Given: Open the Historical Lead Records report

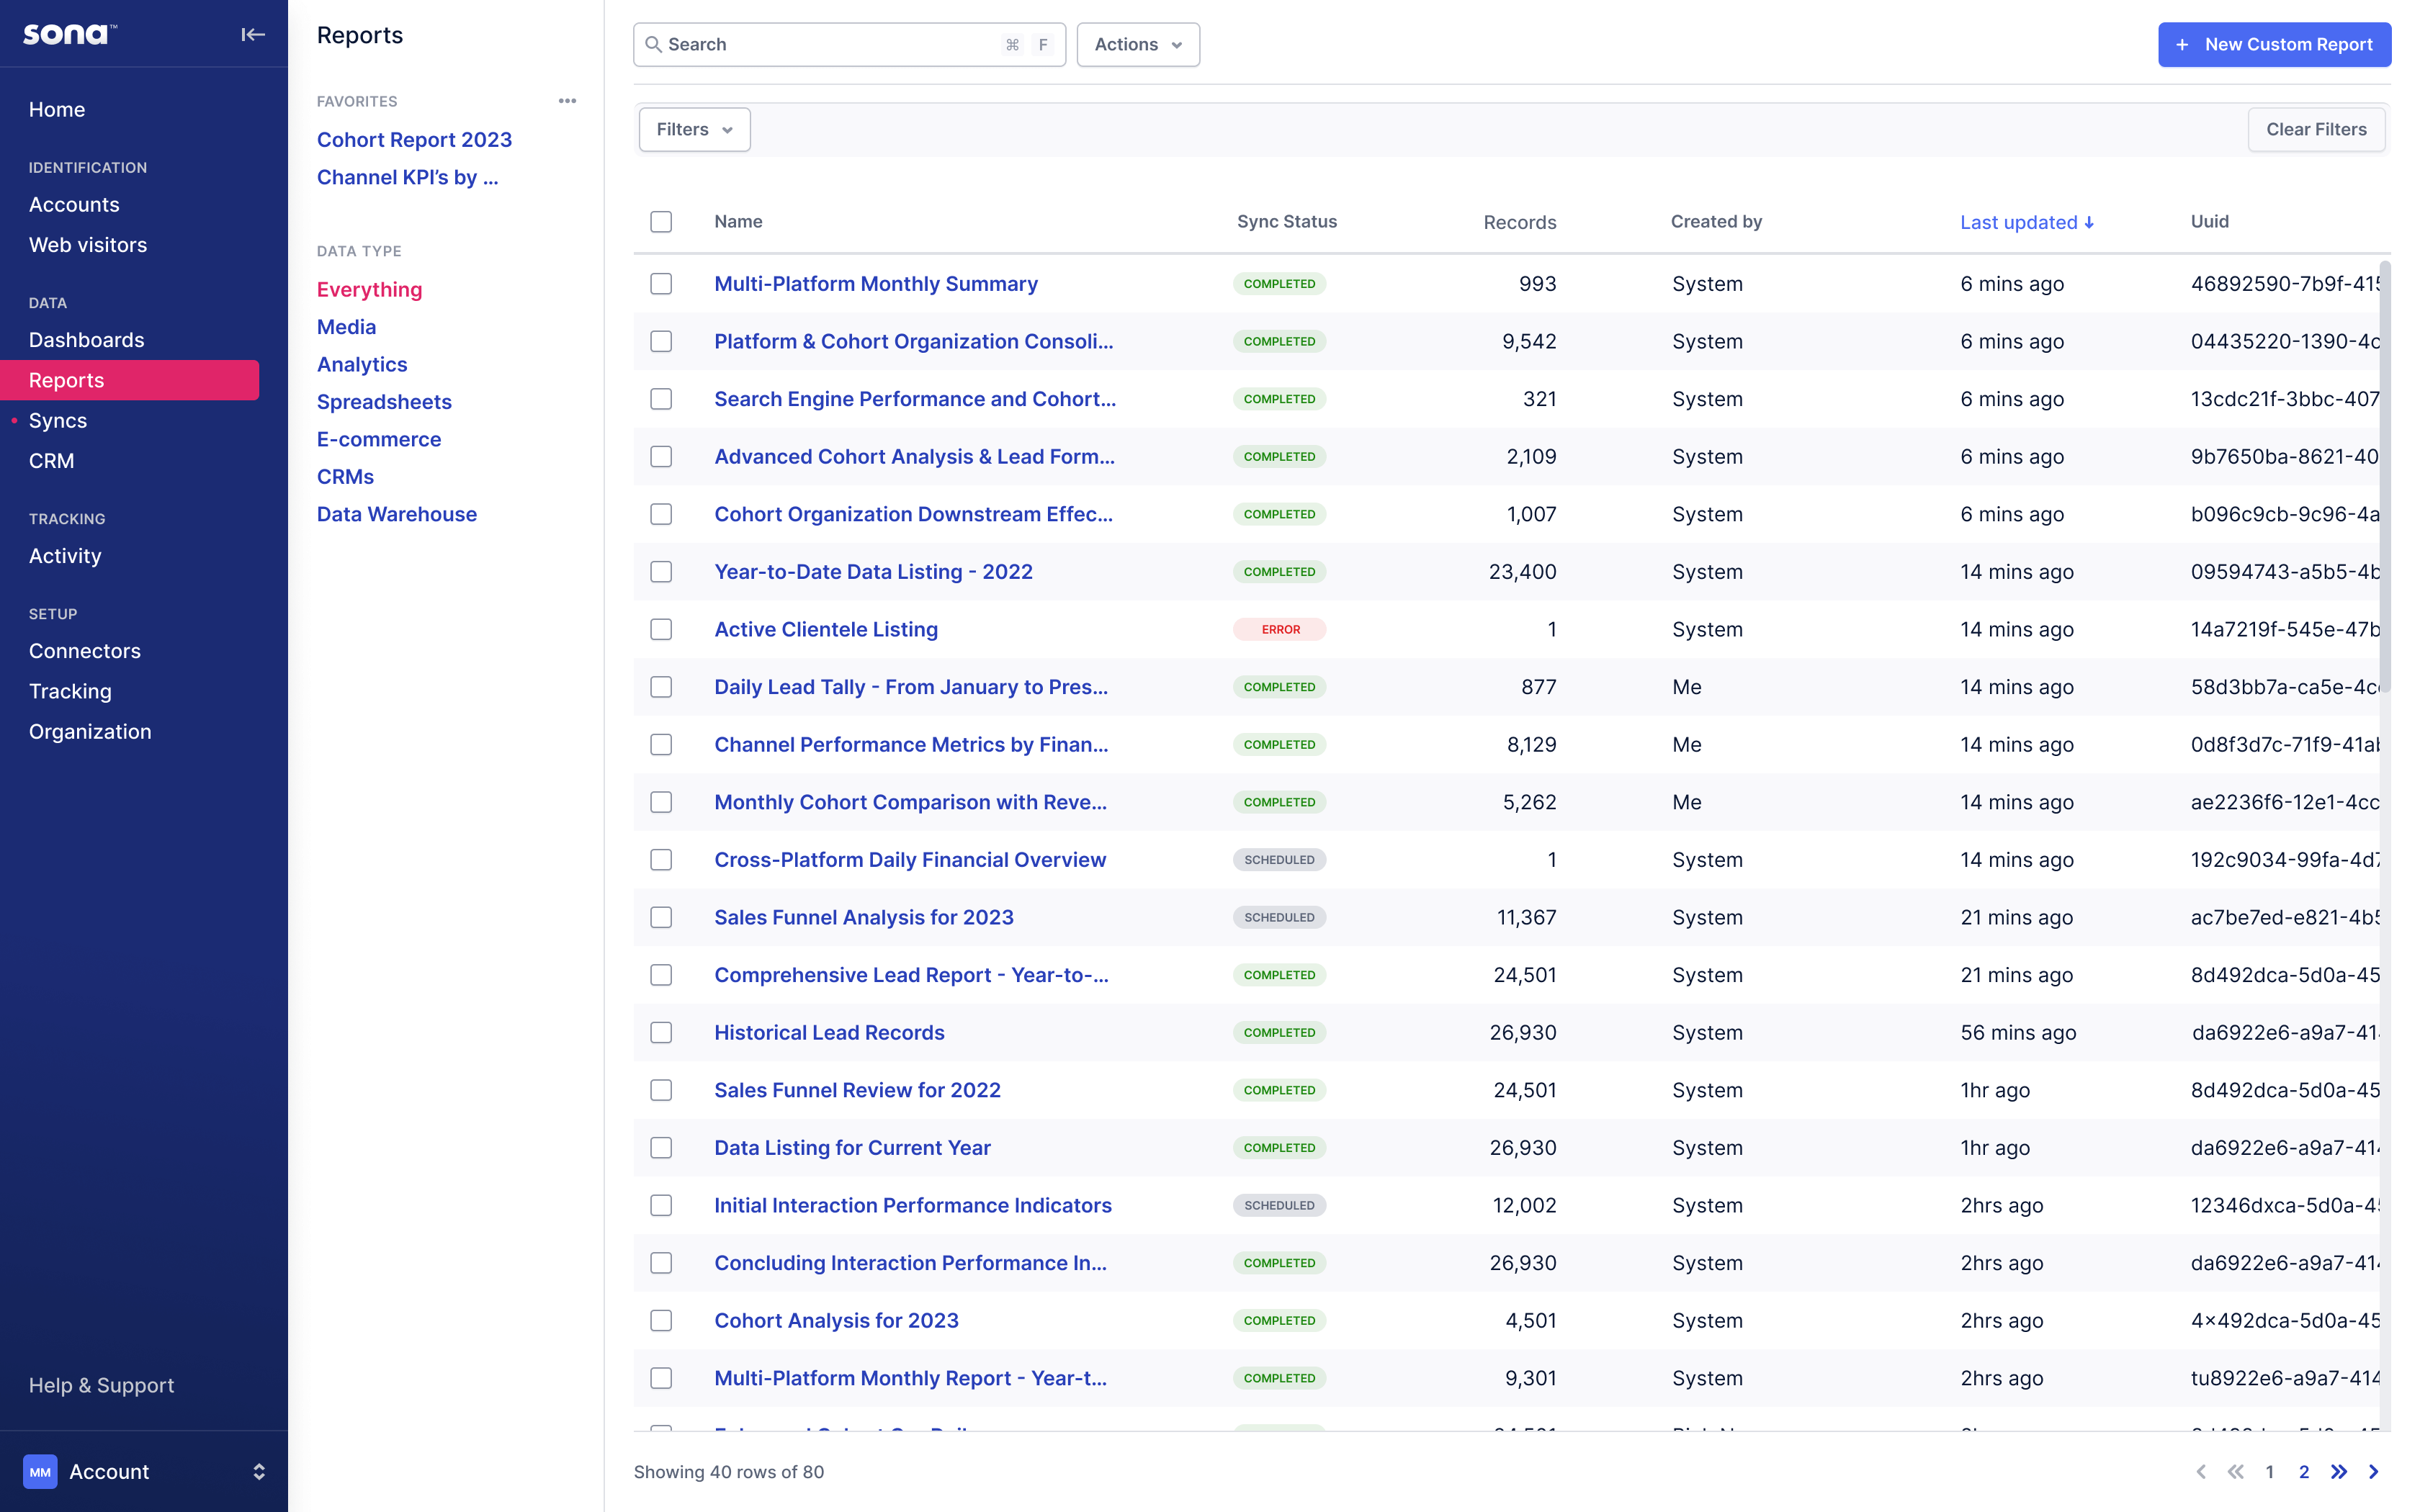Looking at the screenshot, I should 829,1032.
